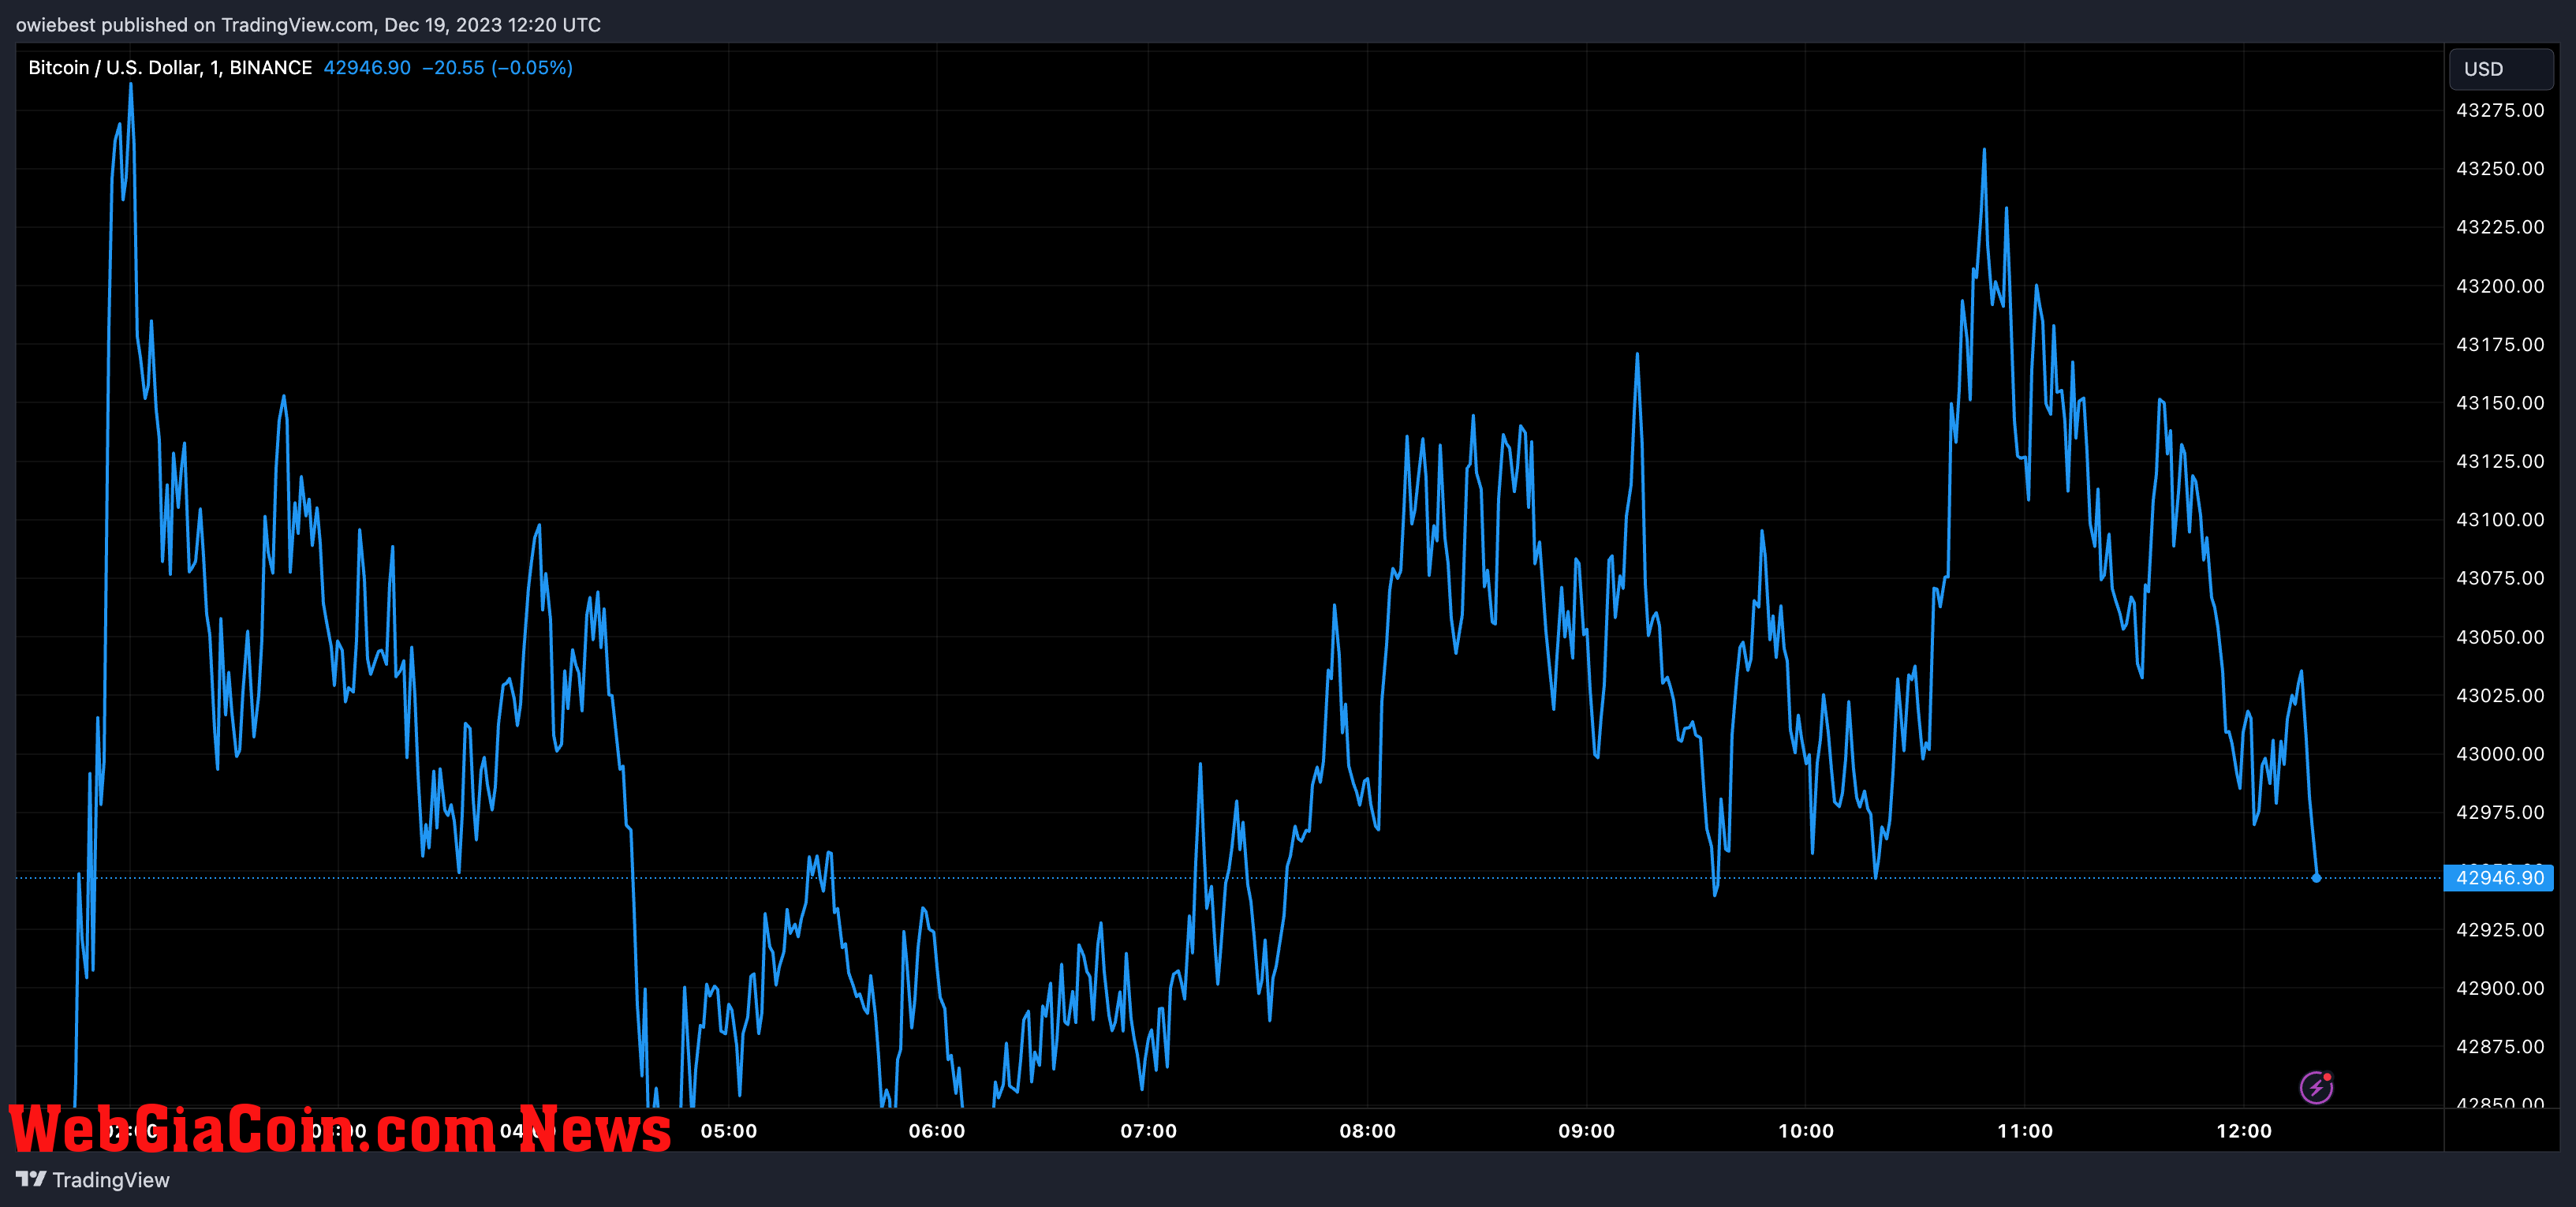Click the 11:00 time axis label
The image size is (2576, 1207).
pos(2025,1131)
